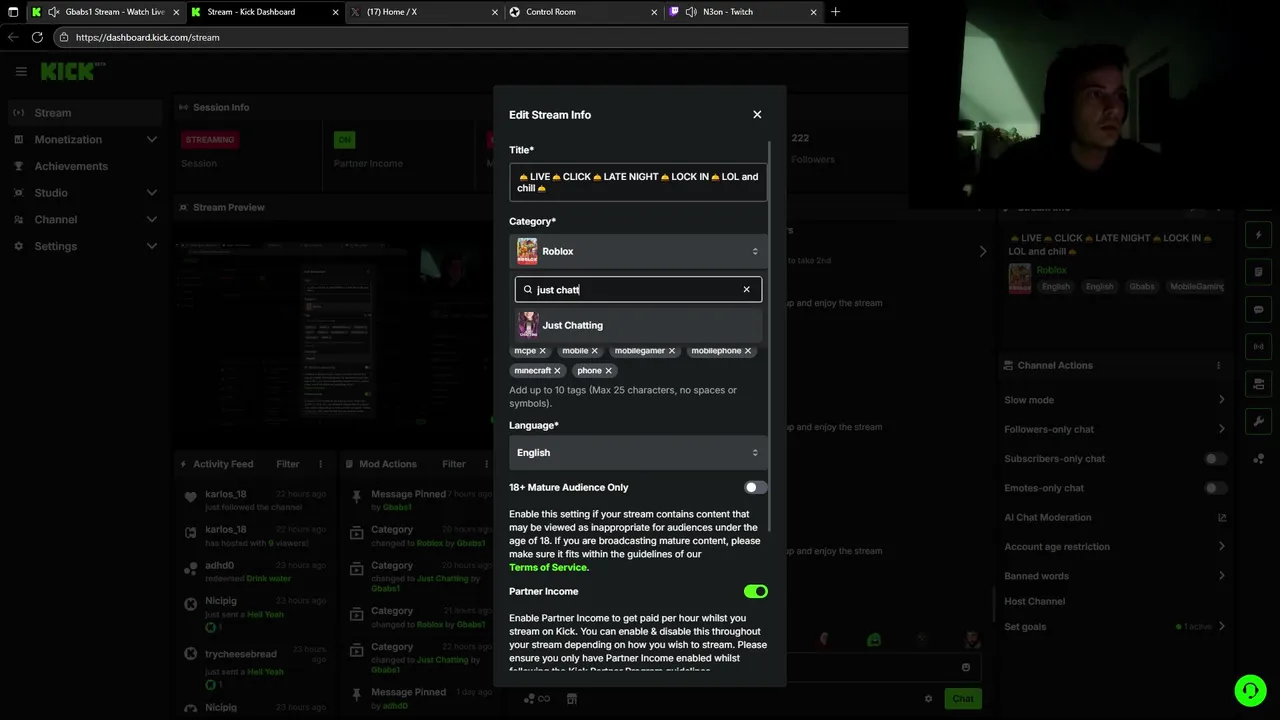Click Host Channel action
Viewport: 1280px width, 720px height.
(x=1034, y=602)
